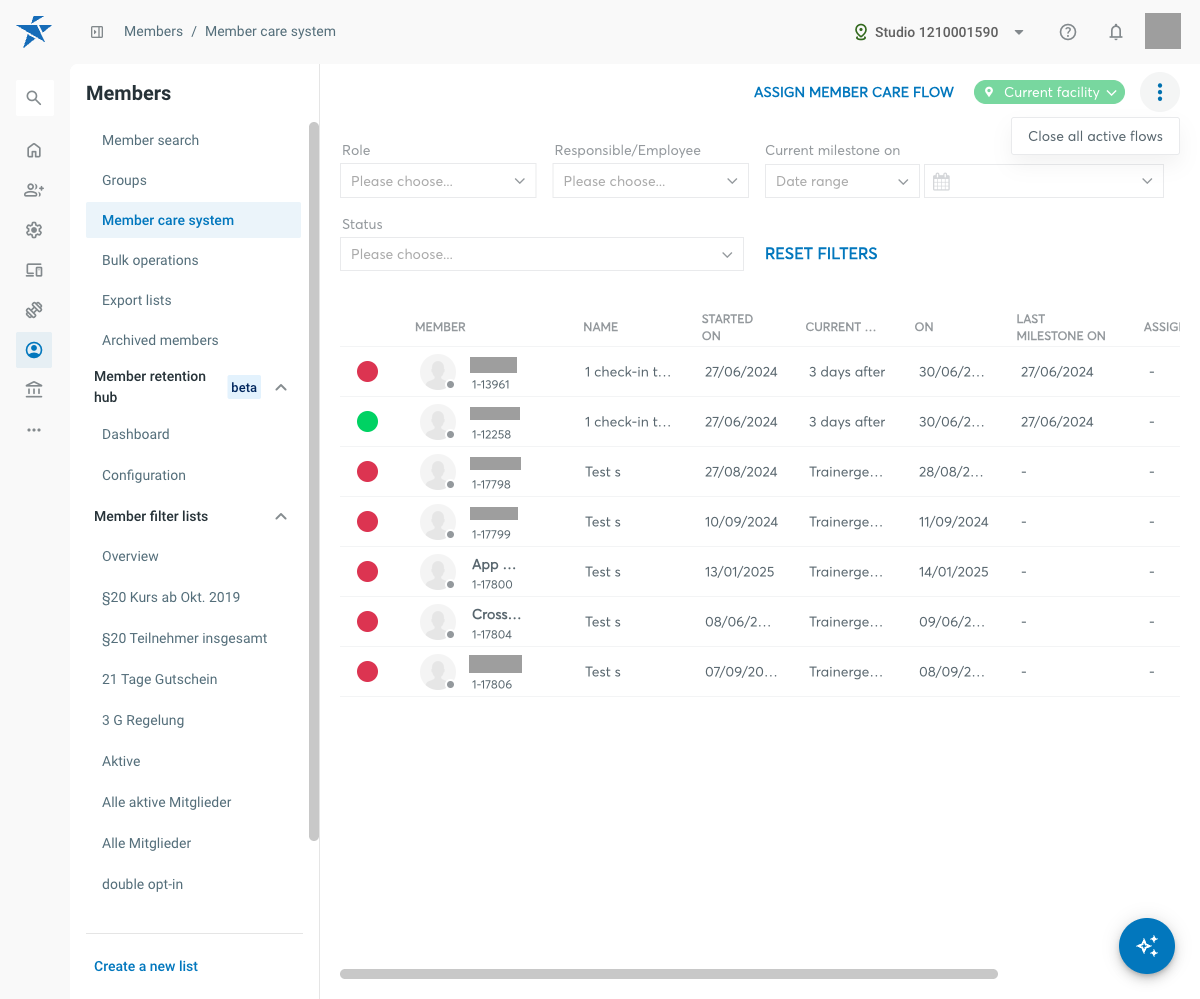Open the Date range dropdown
This screenshot has width=1200, height=999.
(842, 181)
